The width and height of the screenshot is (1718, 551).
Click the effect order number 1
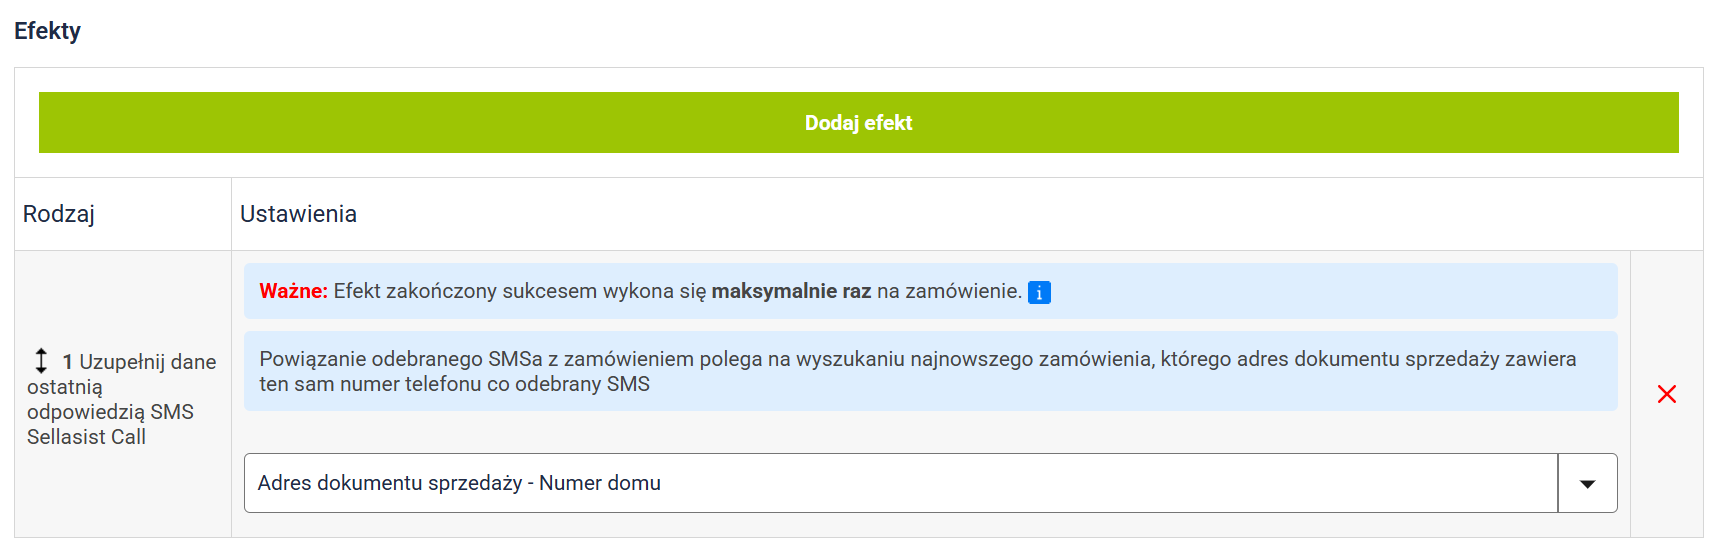pos(67,362)
